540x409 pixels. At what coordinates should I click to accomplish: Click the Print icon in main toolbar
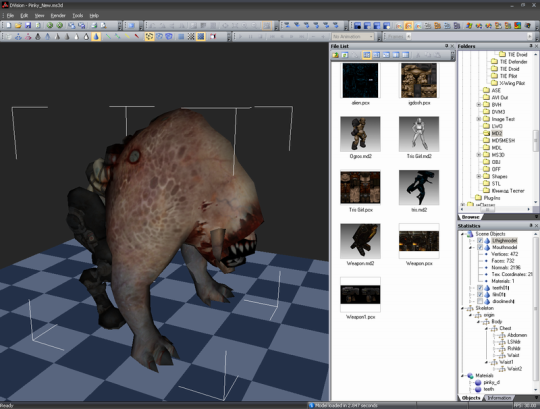coord(94,25)
